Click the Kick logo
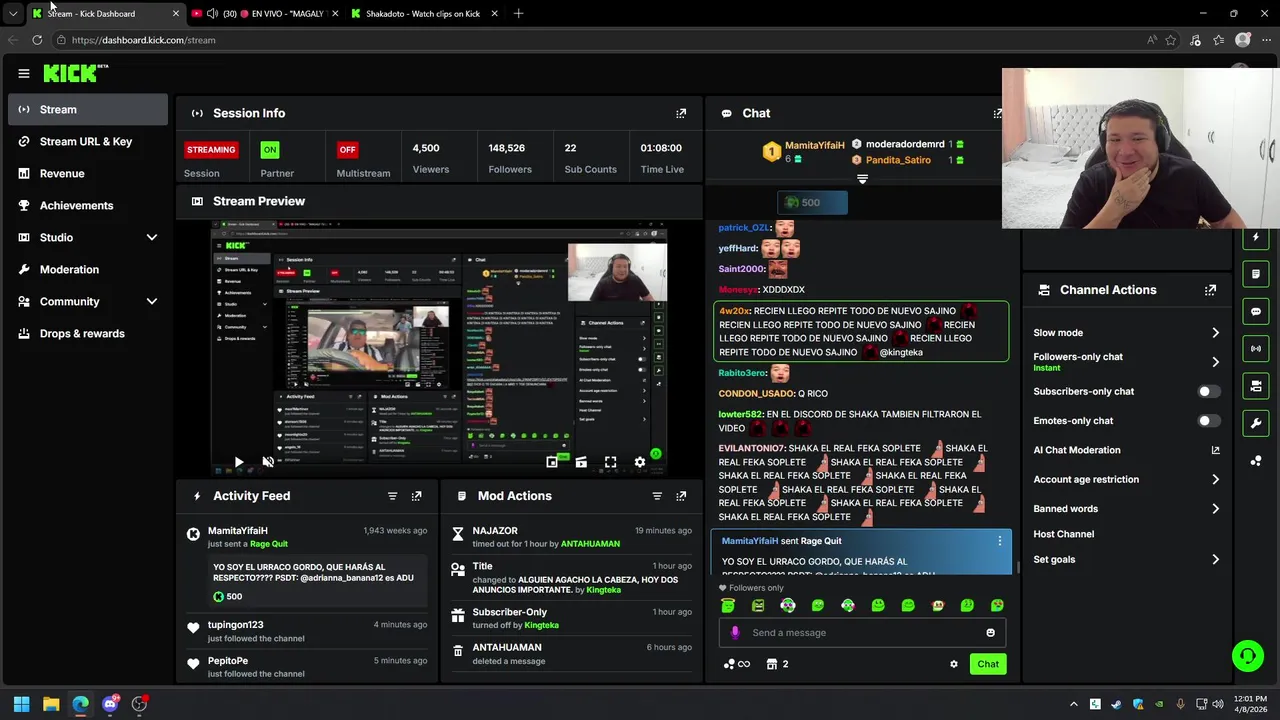 [x=75, y=73]
